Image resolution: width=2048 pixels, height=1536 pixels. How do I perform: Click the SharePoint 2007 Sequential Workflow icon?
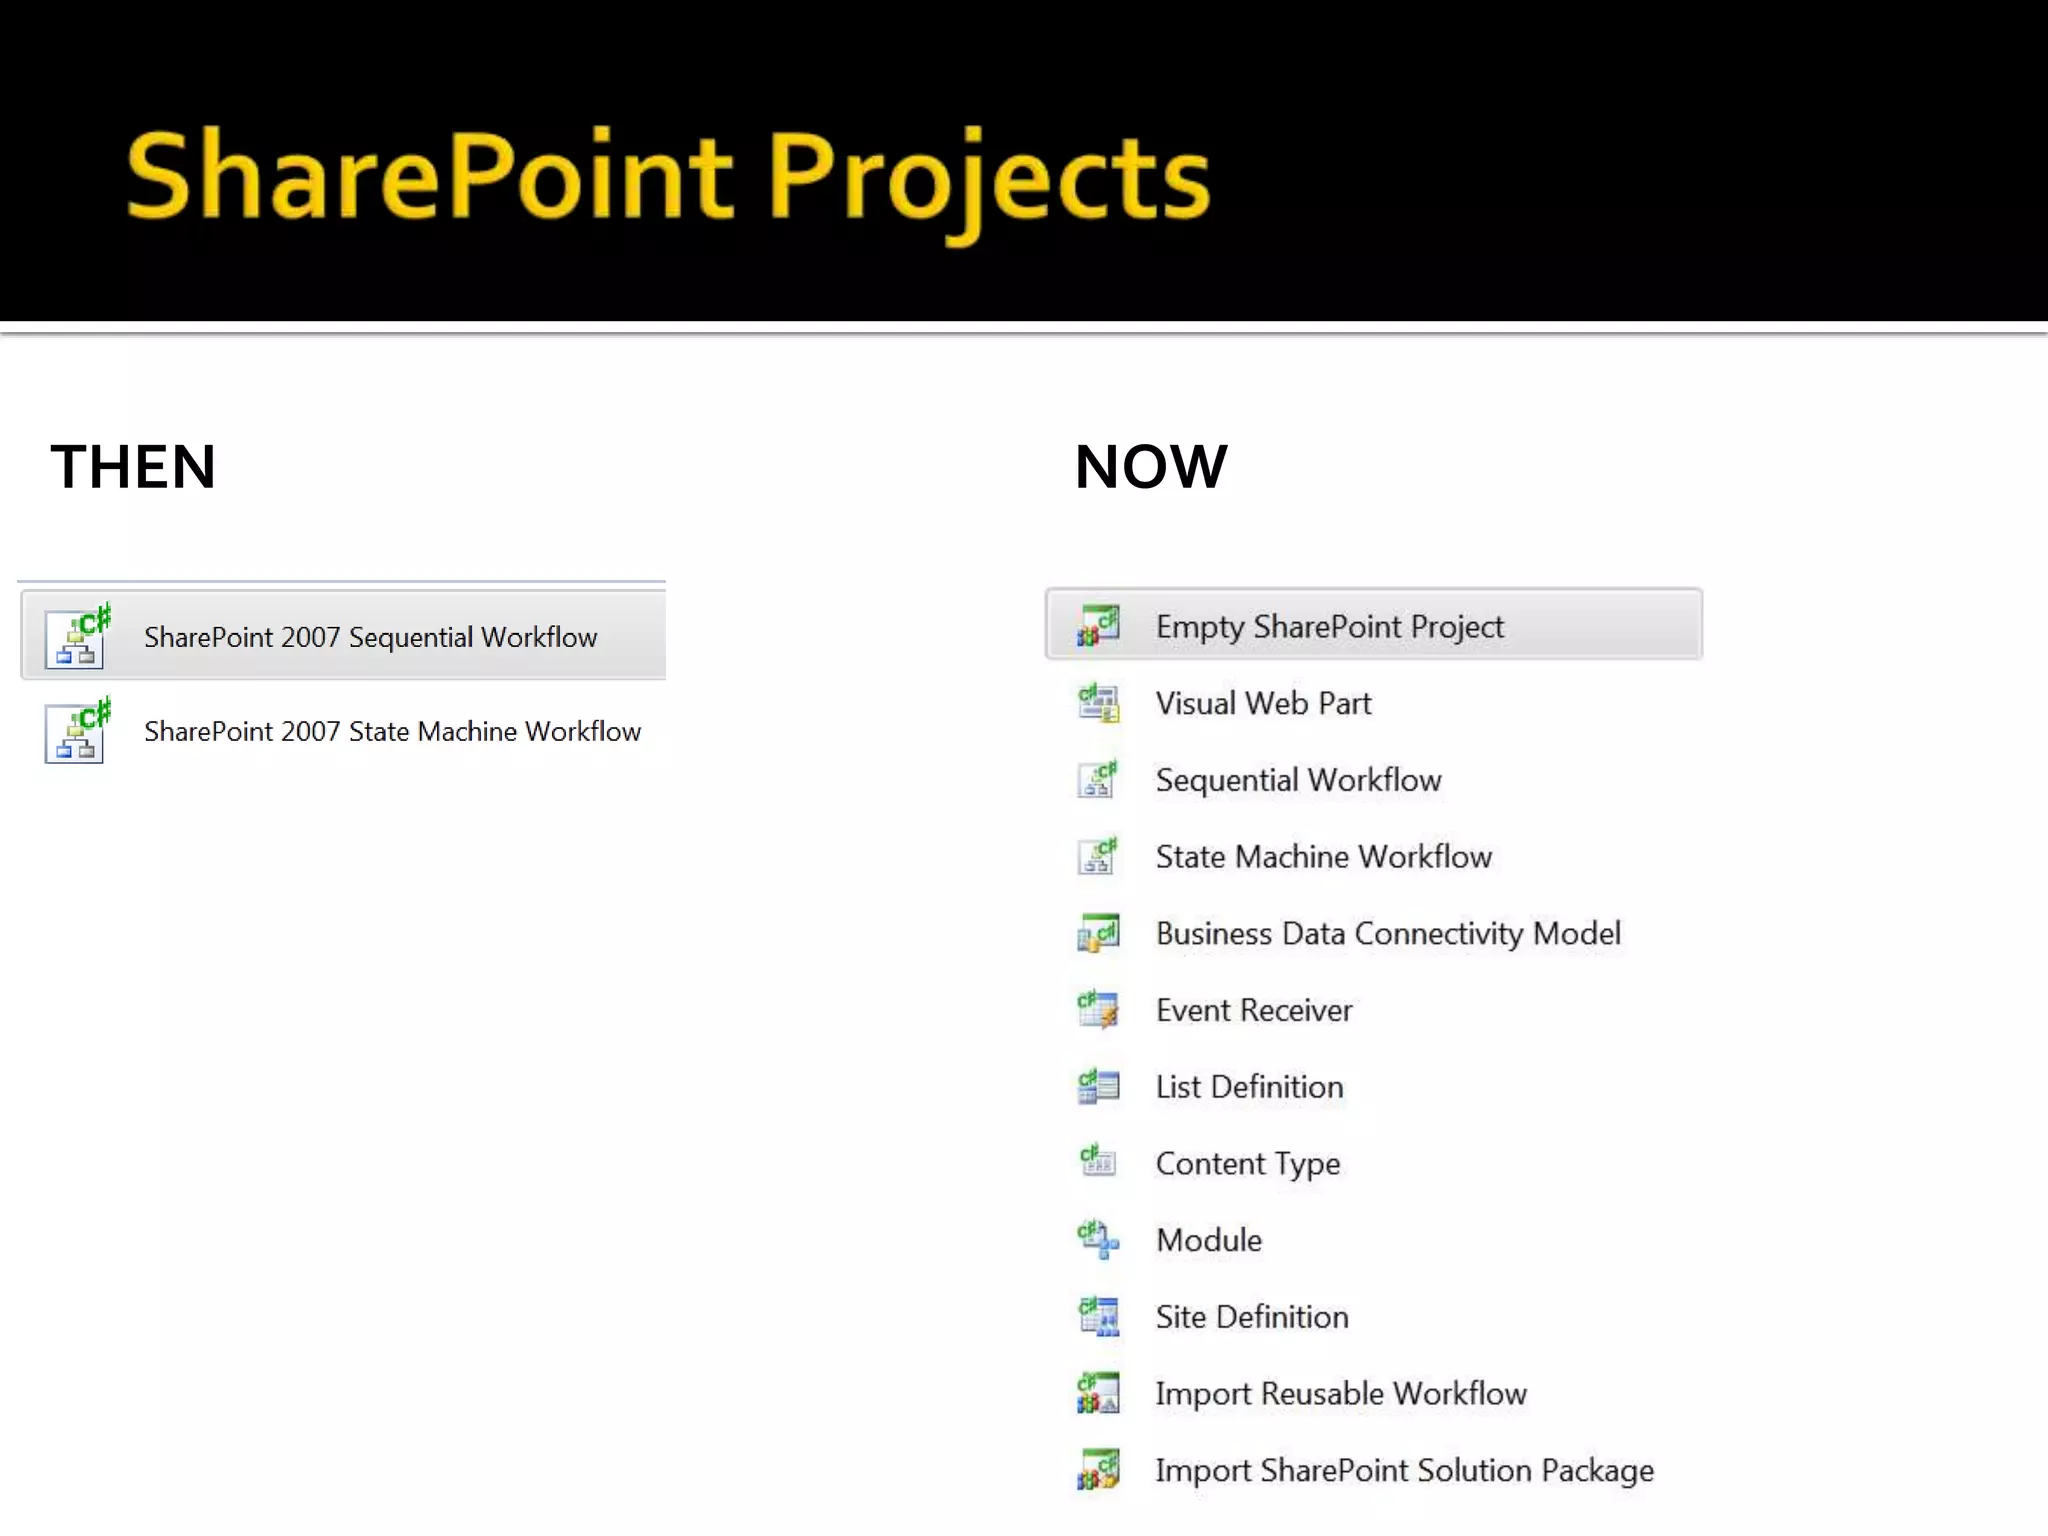point(77,636)
